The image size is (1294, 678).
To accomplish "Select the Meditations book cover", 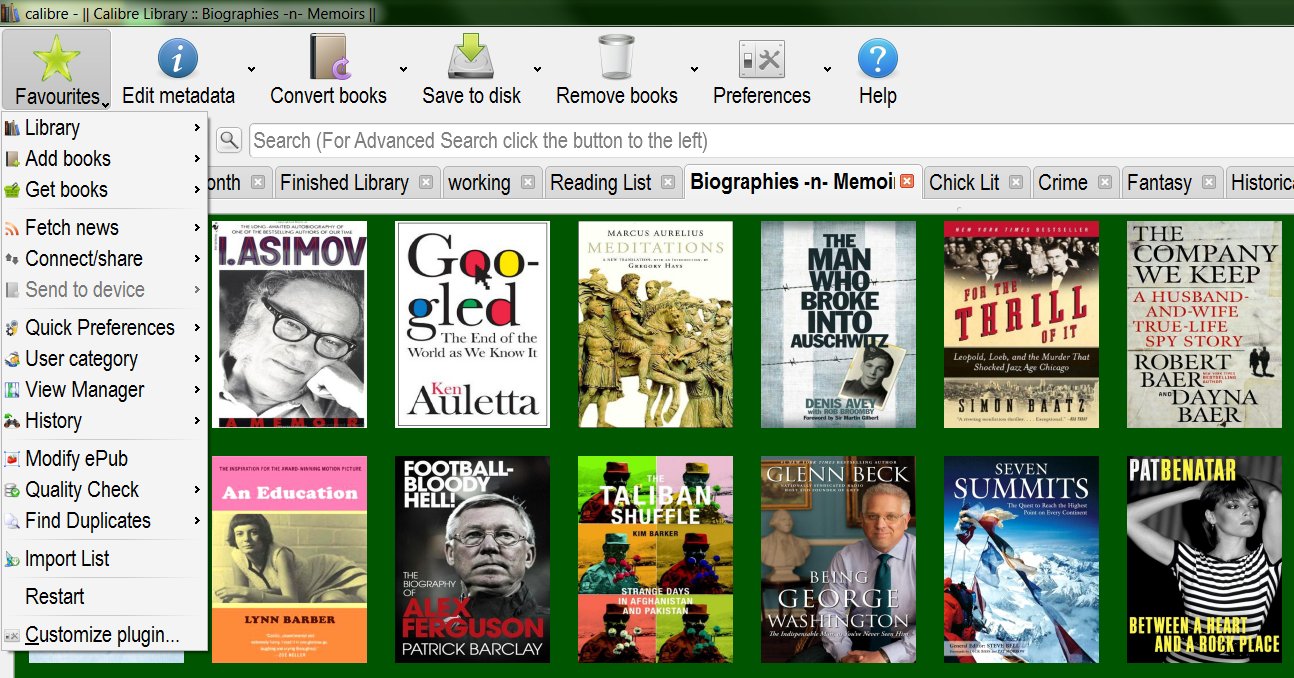I will (x=655, y=324).
